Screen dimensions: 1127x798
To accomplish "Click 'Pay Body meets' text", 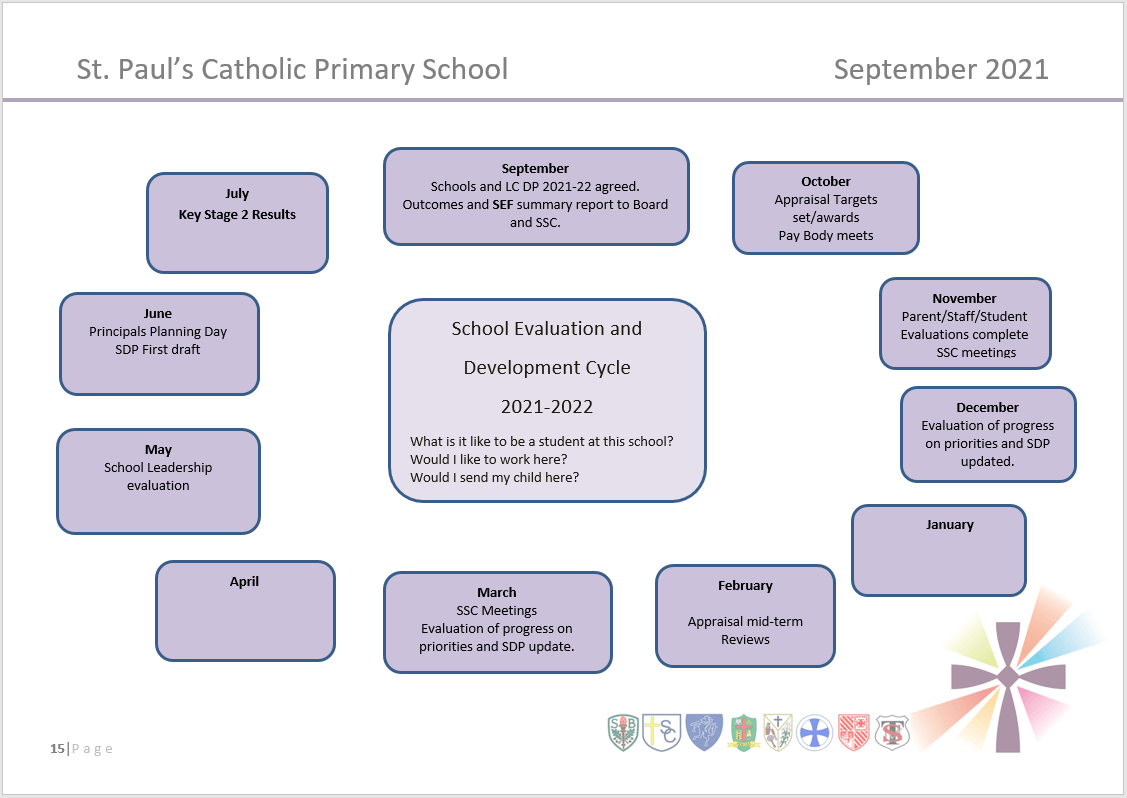I will tap(825, 235).
